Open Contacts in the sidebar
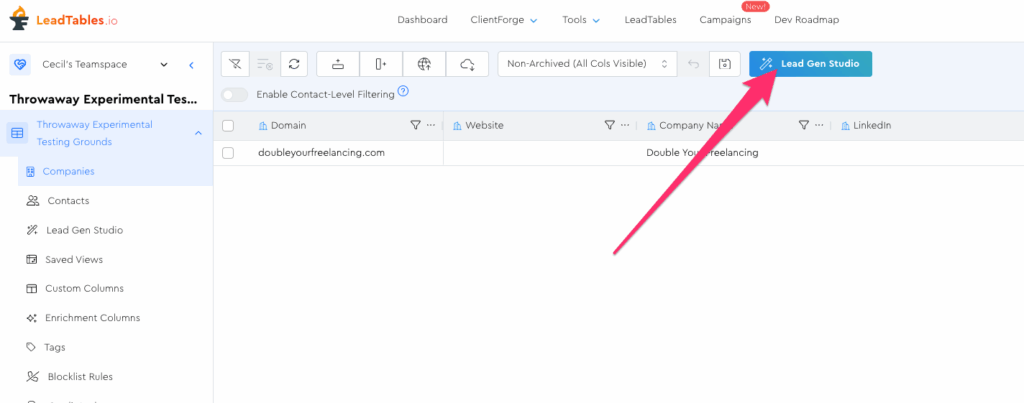The height and width of the screenshot is (403, 1024). [x=68, y=201]
